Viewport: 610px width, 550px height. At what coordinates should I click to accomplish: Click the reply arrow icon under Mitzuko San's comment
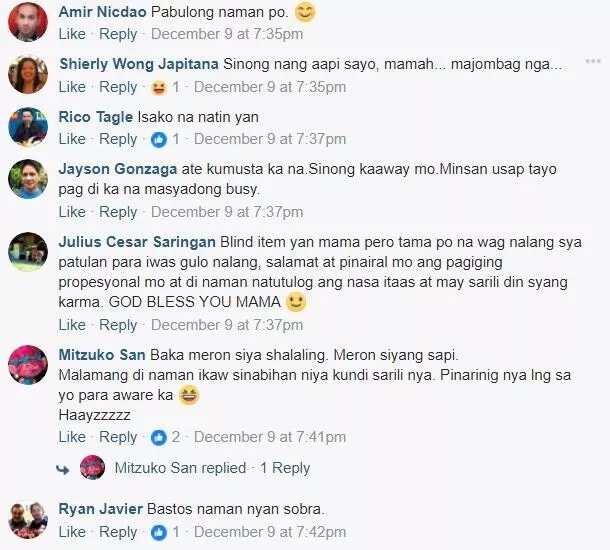[63, 469]
